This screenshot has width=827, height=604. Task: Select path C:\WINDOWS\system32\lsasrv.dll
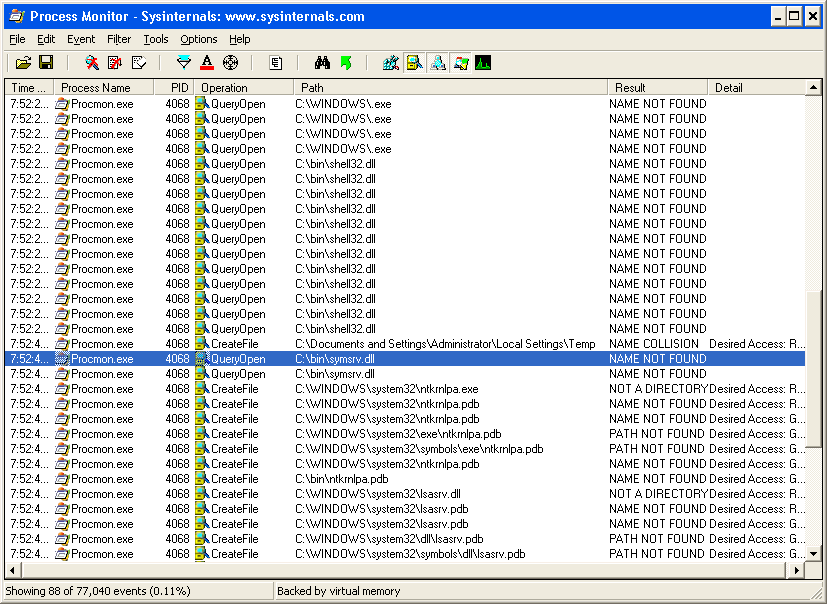pyautogui.click(x=378, y=494)
